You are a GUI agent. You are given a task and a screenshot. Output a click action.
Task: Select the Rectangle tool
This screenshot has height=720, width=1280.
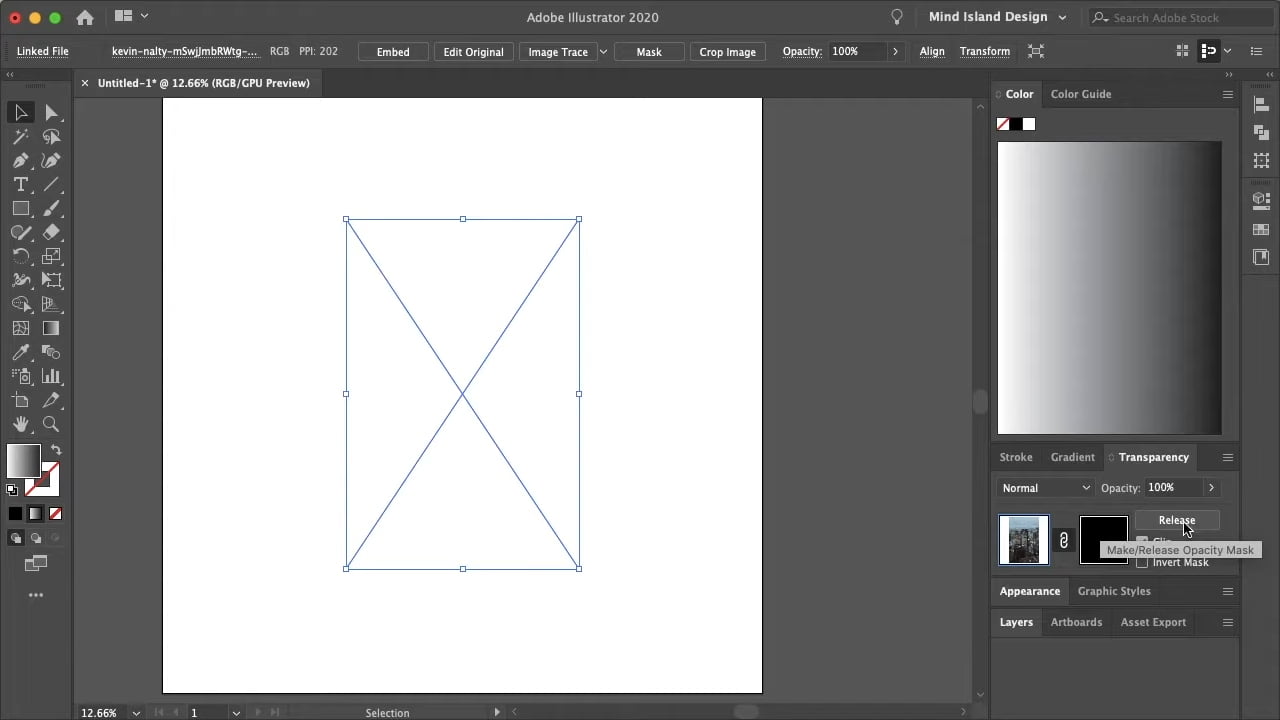tap(21, 208)
